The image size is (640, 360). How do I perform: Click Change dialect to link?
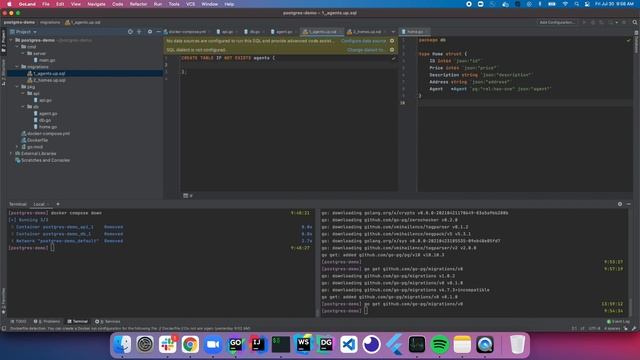365,50
